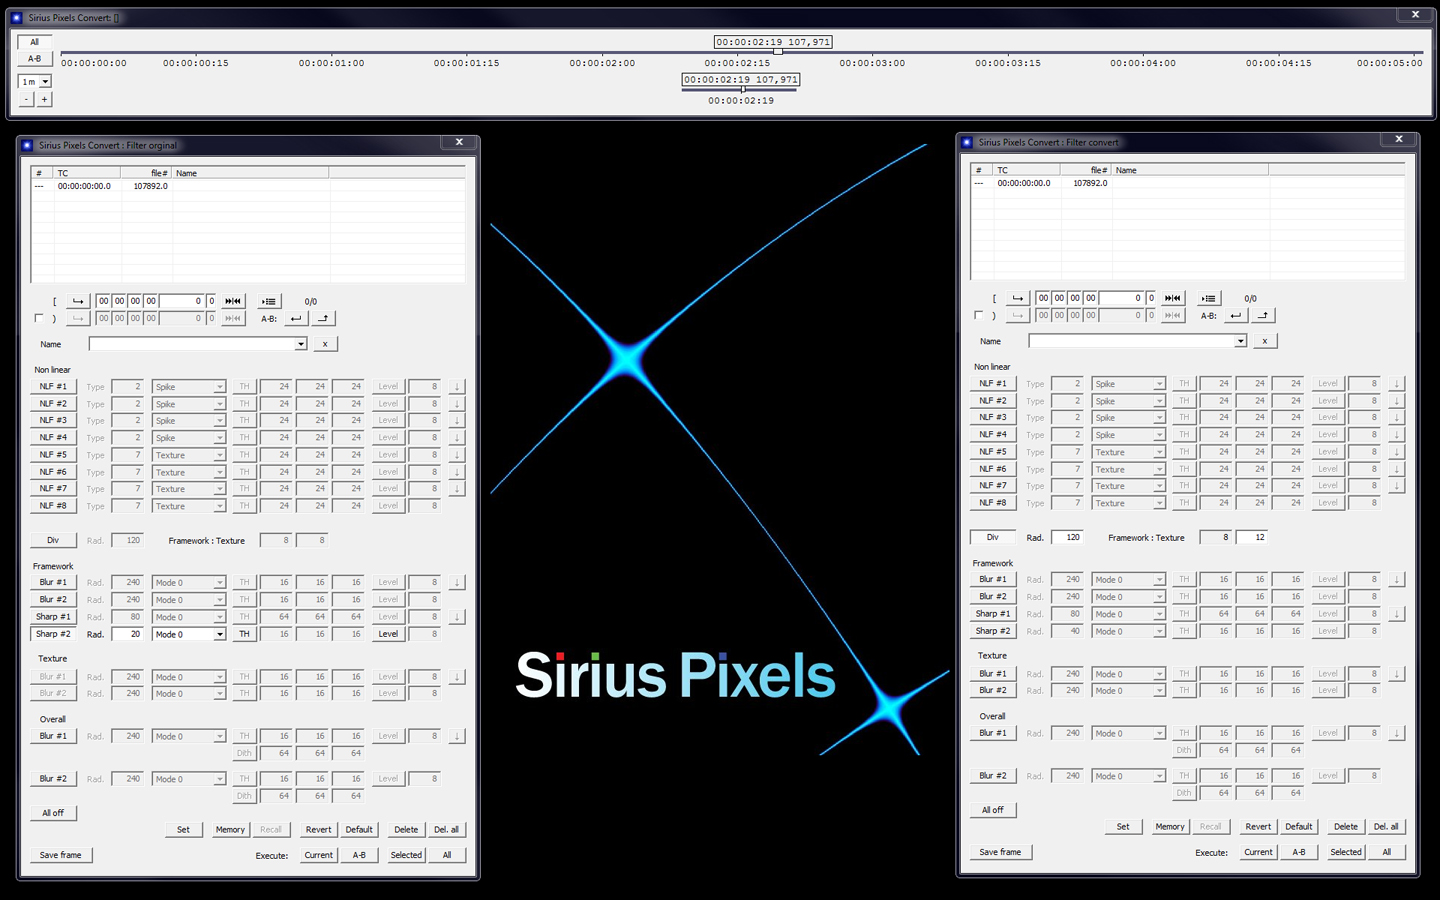Click the A-B up-arrow icon in Filter convert
Image resolution: width=1440 pixels, height=900 pixels.
[1263, 315]
